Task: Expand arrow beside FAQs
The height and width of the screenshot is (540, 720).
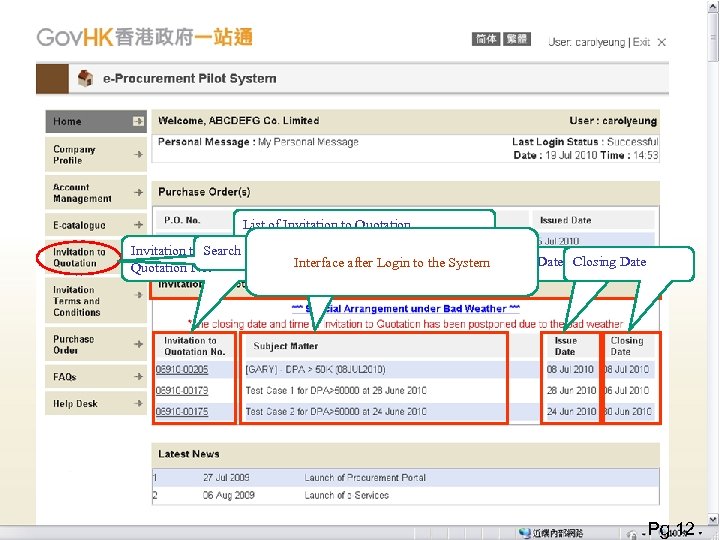Action: pos(138,377)
